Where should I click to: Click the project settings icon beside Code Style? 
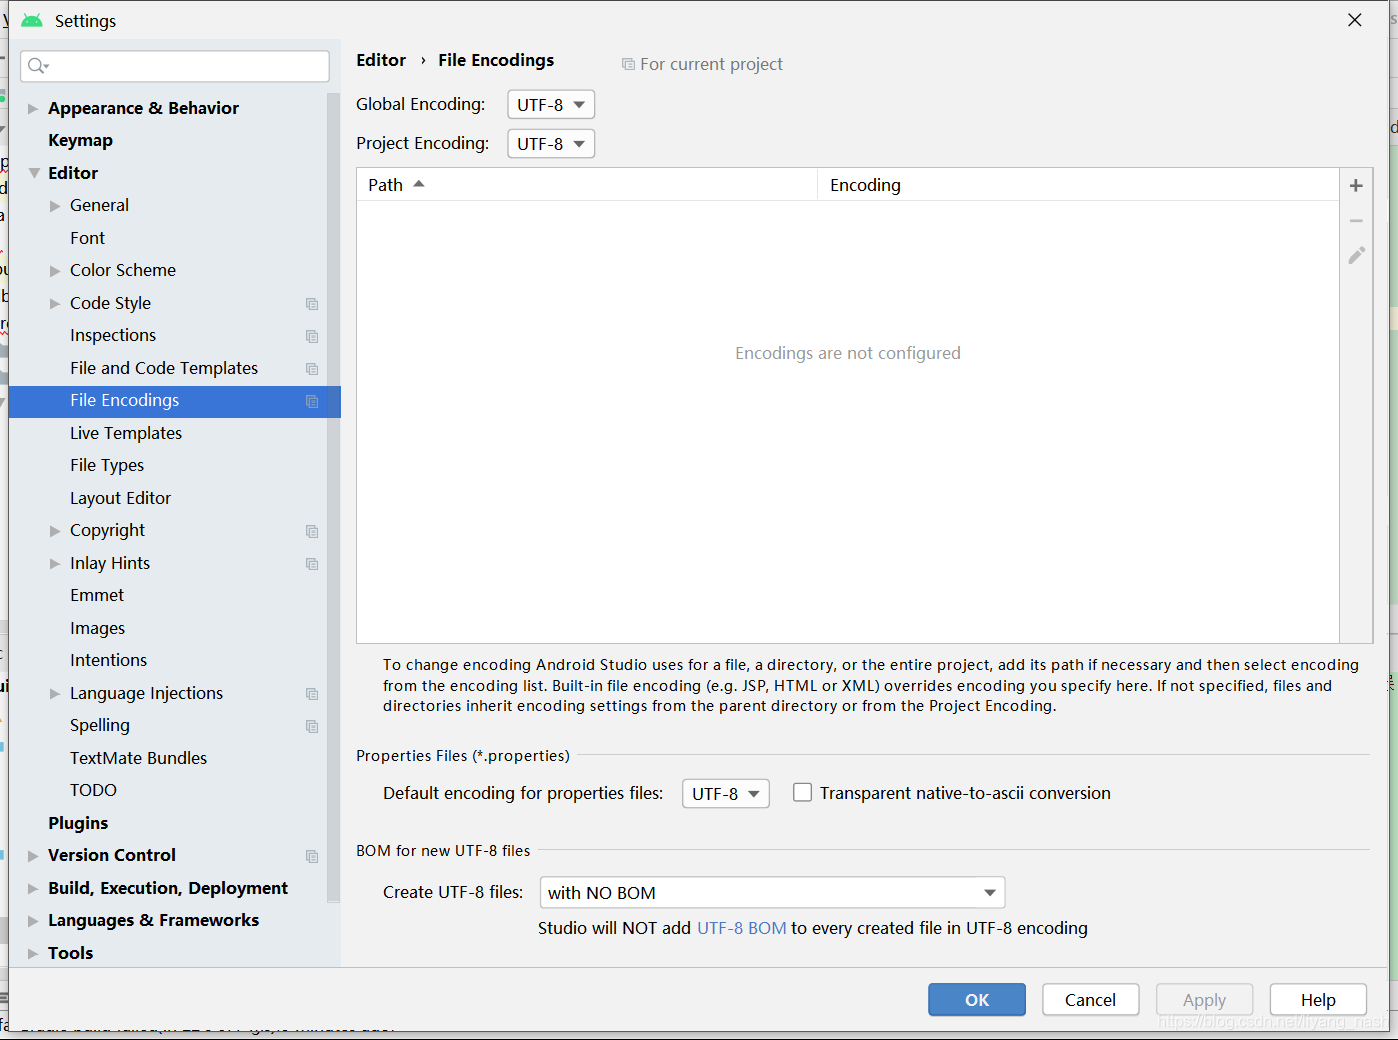click(311, 303)
